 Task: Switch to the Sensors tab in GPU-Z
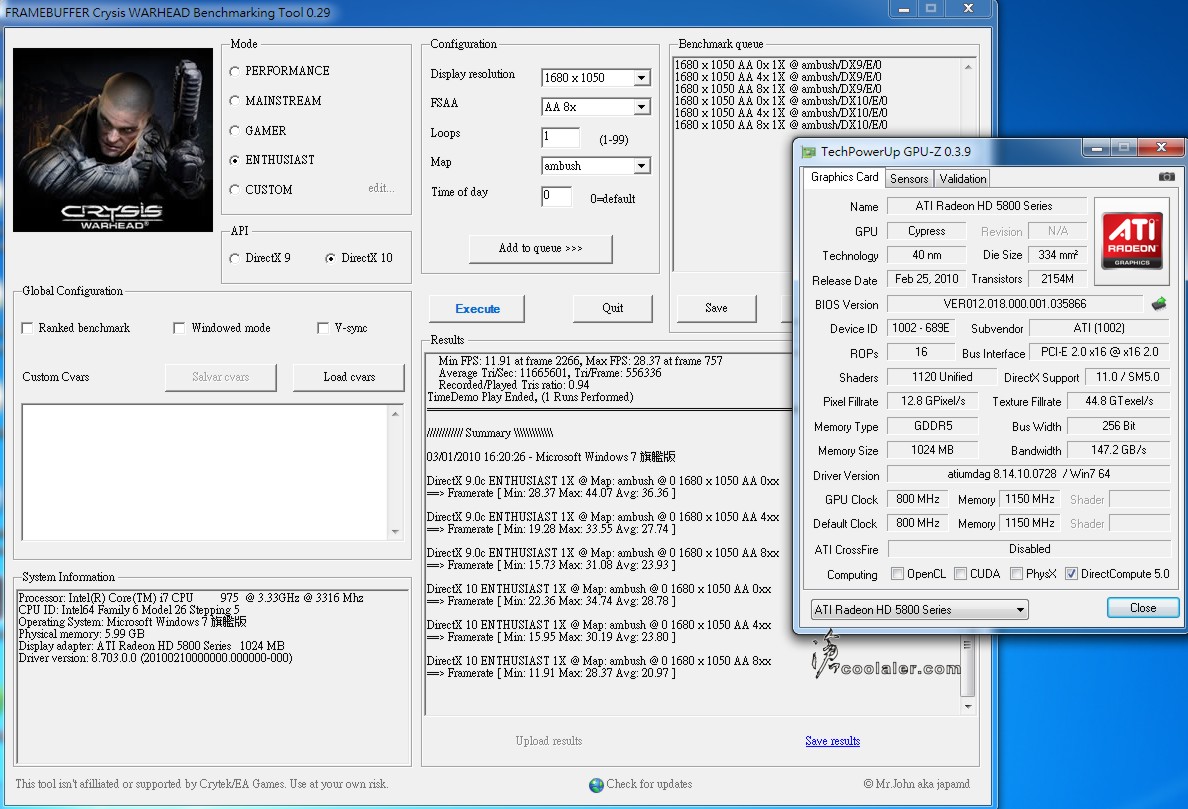click(x=909, y=179)
